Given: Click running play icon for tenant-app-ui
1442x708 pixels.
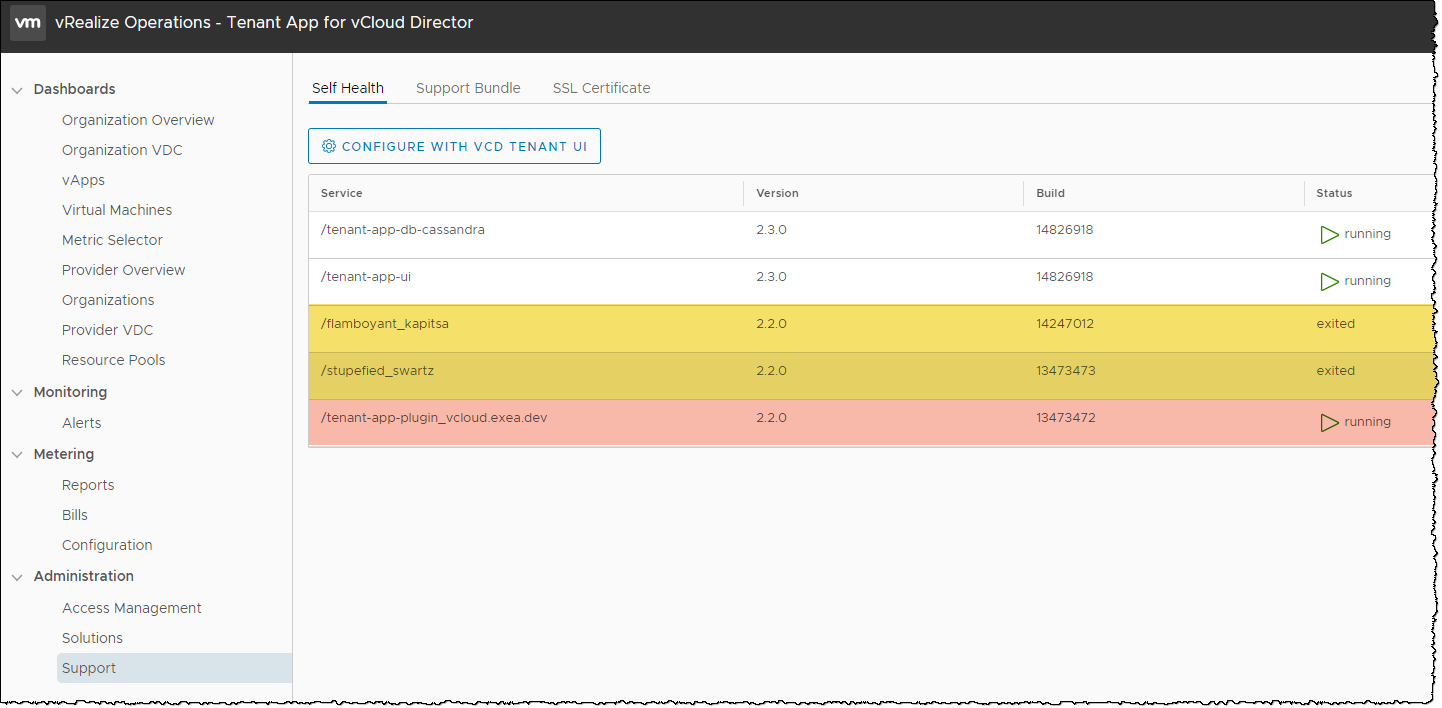Looking at the screenshot, I should click(1329, 281).
